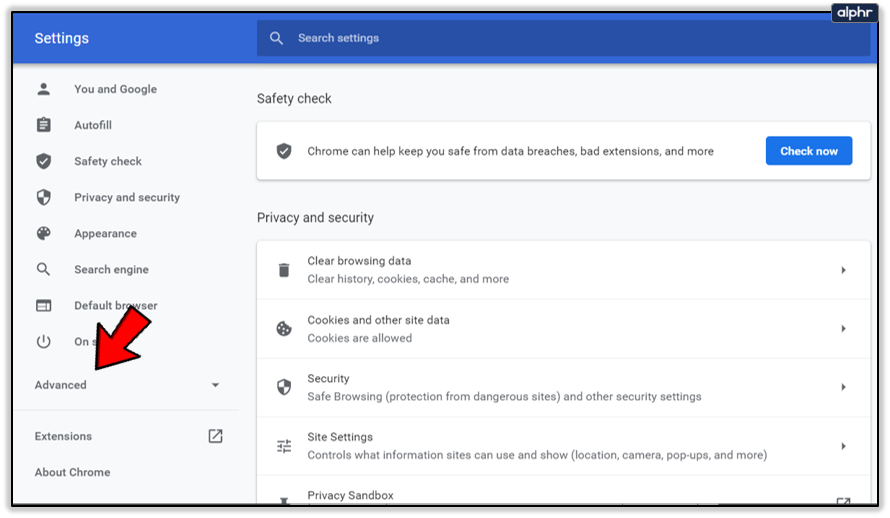Click the person icon beside You and Google
This screenshot has width=890, height=518.
click(x=44, y=89)
